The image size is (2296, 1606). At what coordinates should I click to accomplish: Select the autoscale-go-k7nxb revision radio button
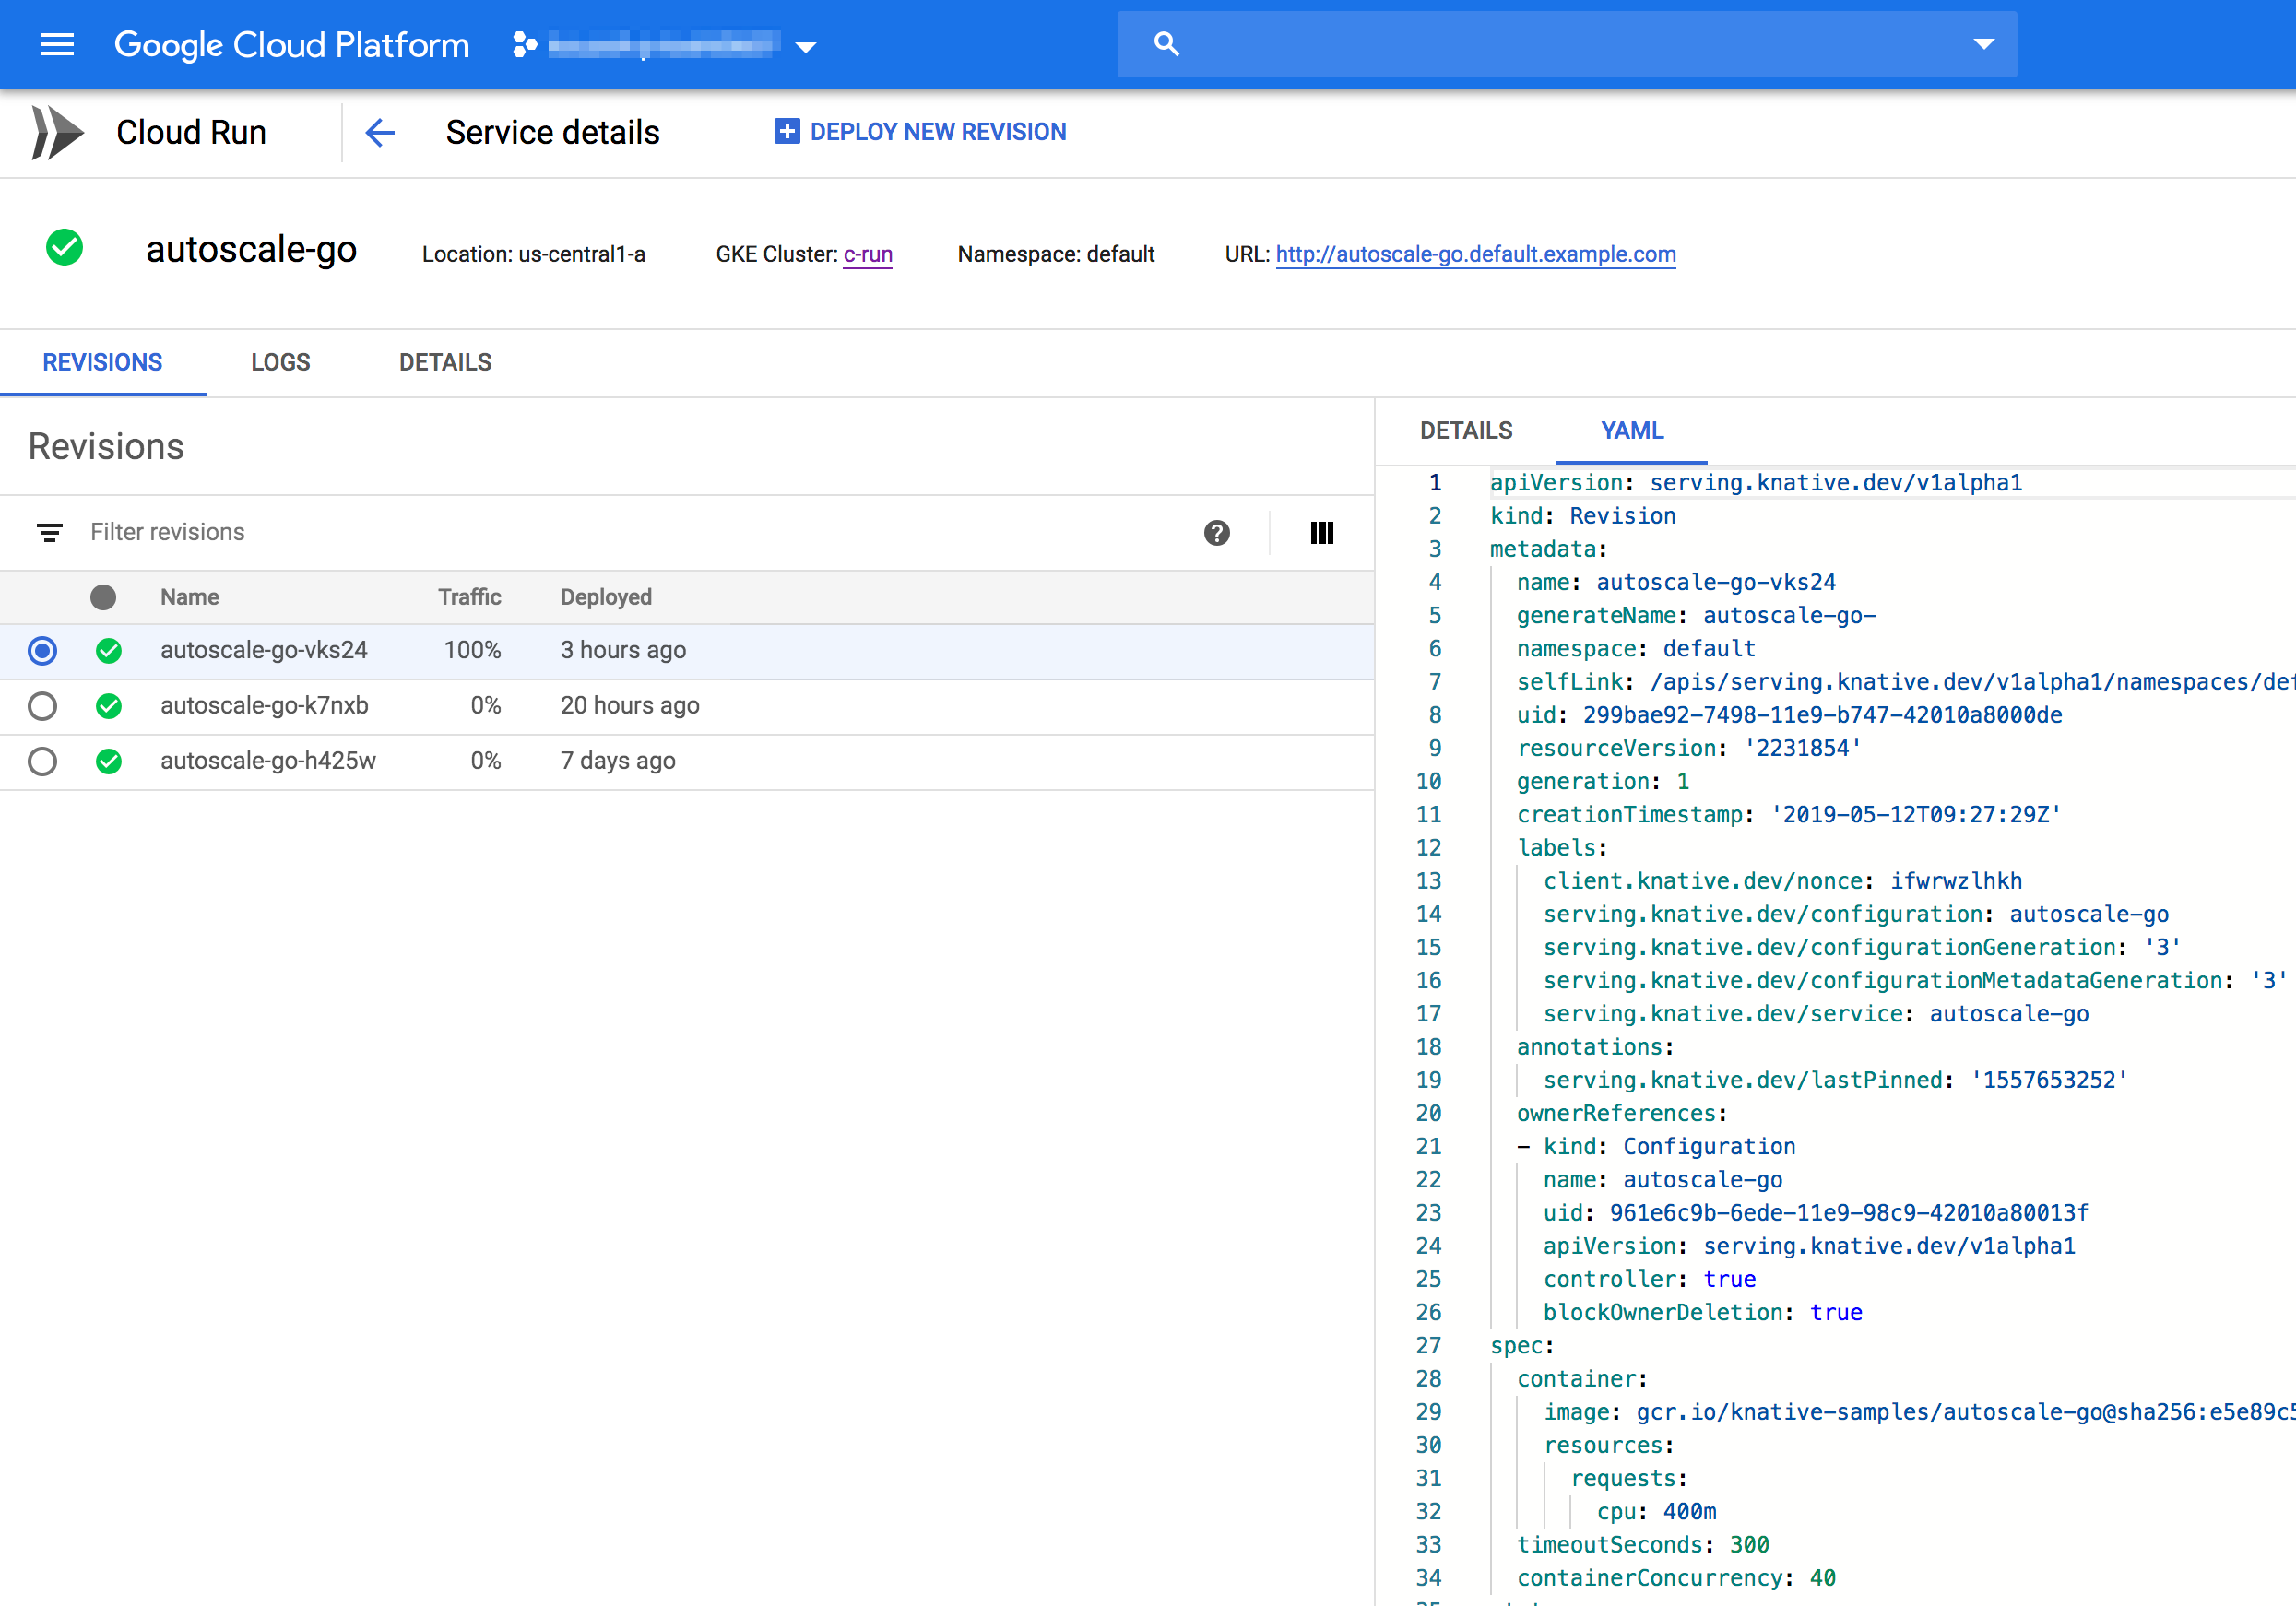[x=42, y=706]
